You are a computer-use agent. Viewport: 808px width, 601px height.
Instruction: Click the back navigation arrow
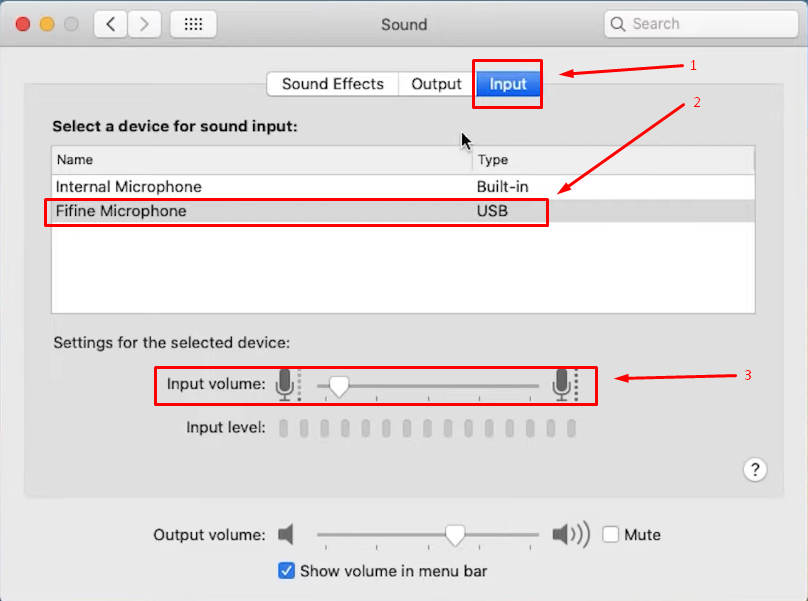(x=111, y=24)
